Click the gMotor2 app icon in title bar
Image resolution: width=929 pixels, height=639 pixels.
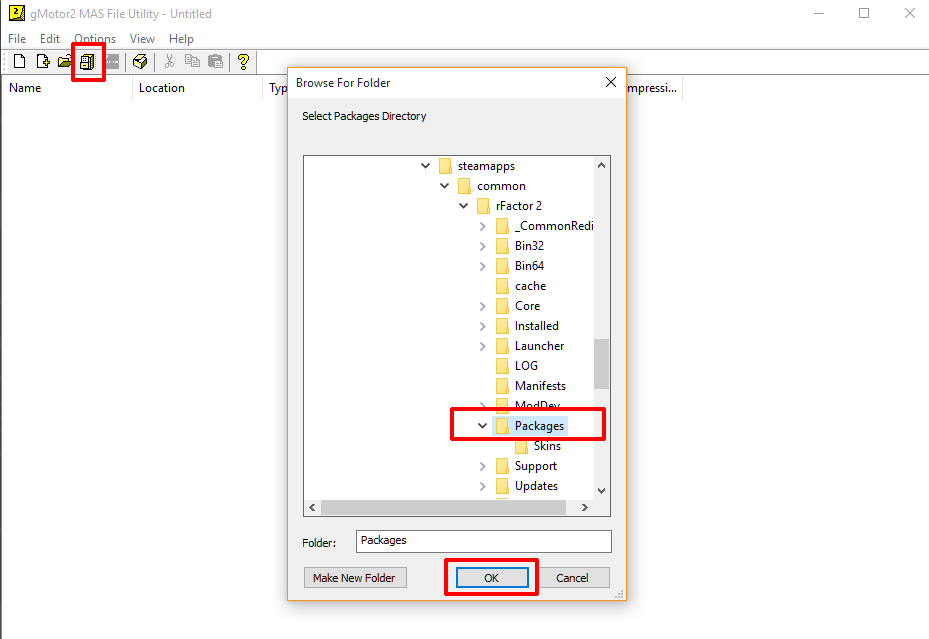click(x=17, y=12)
